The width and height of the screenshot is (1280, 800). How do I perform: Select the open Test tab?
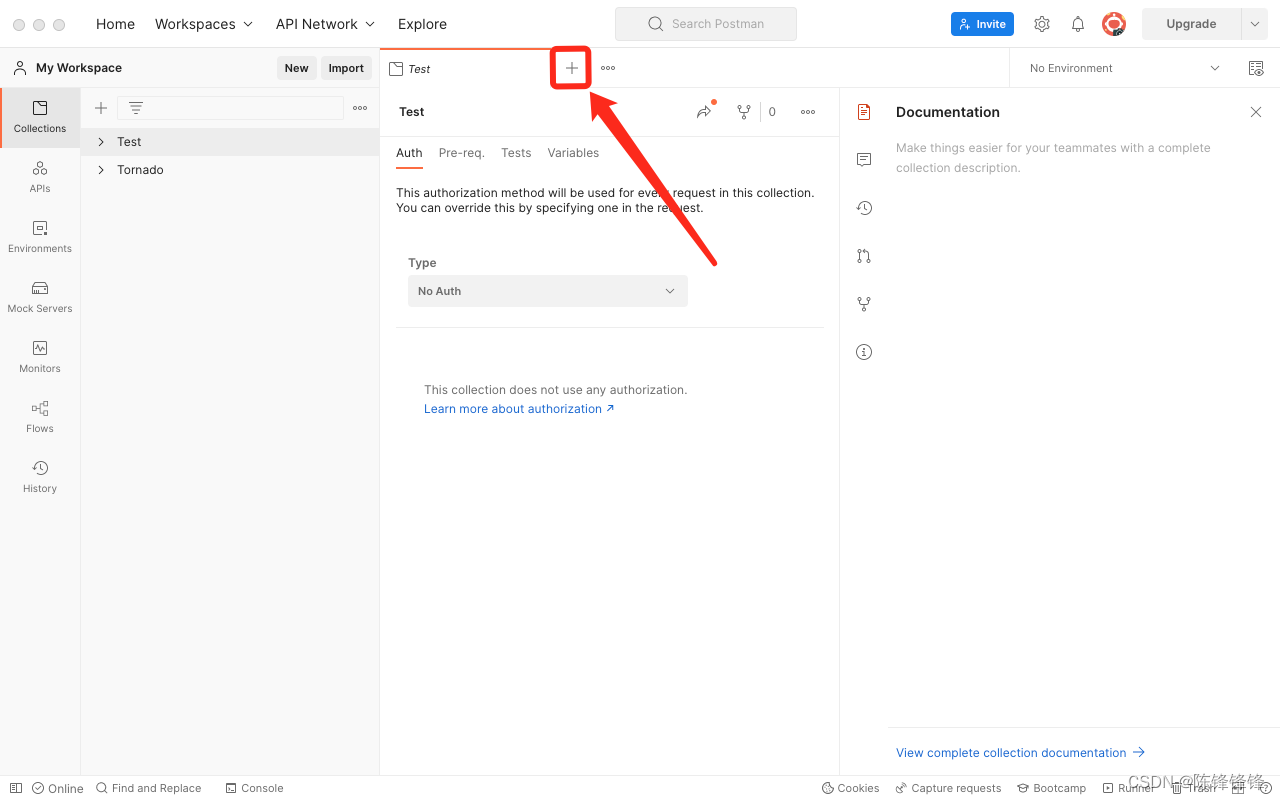[x=465, y=68]
